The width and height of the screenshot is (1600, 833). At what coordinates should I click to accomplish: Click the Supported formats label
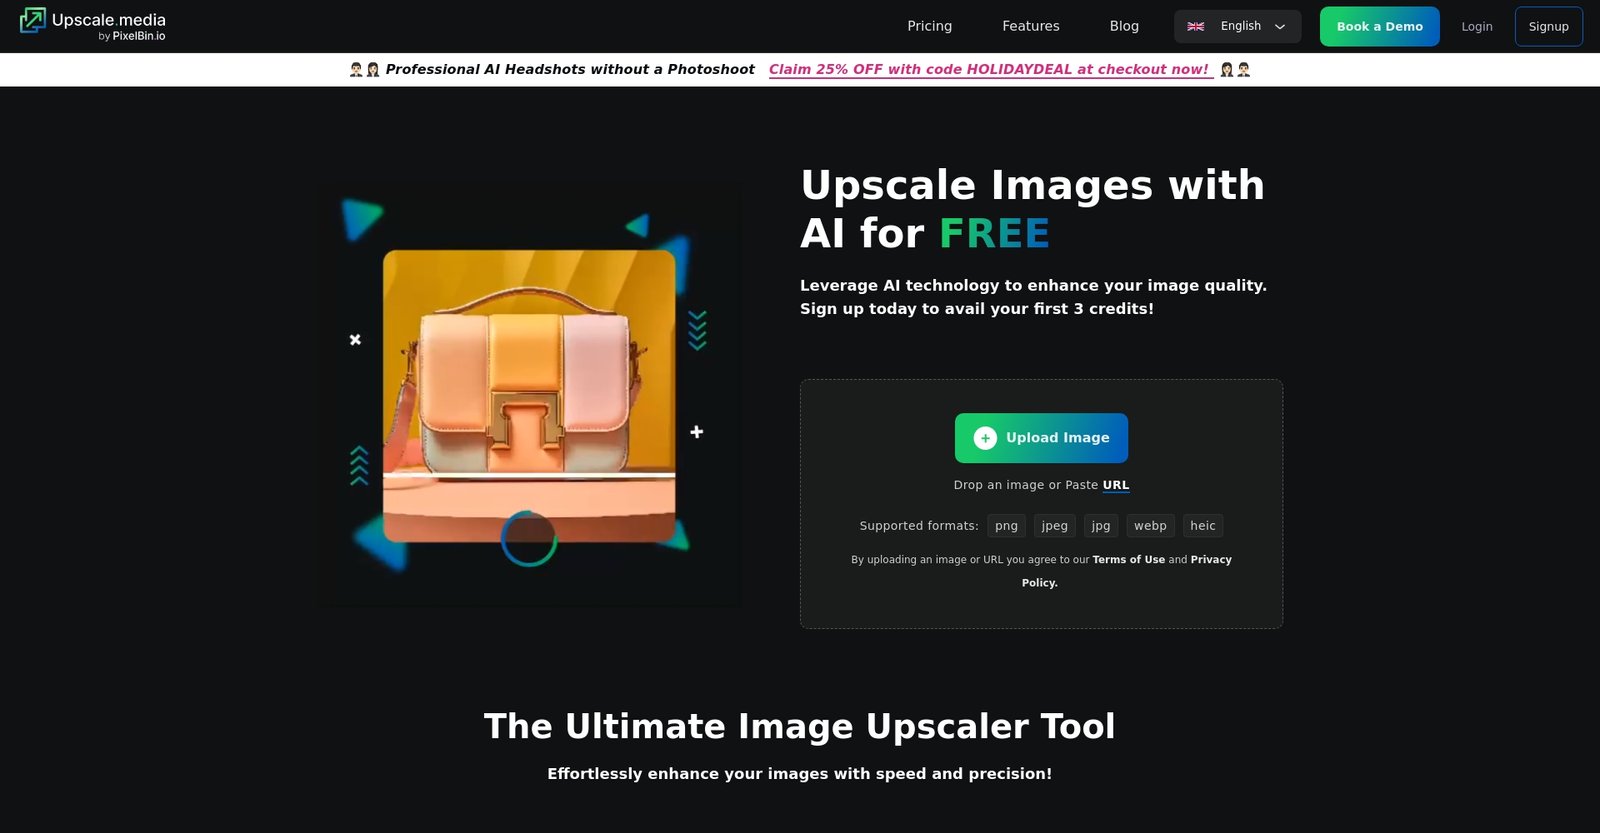coord(919,526)
